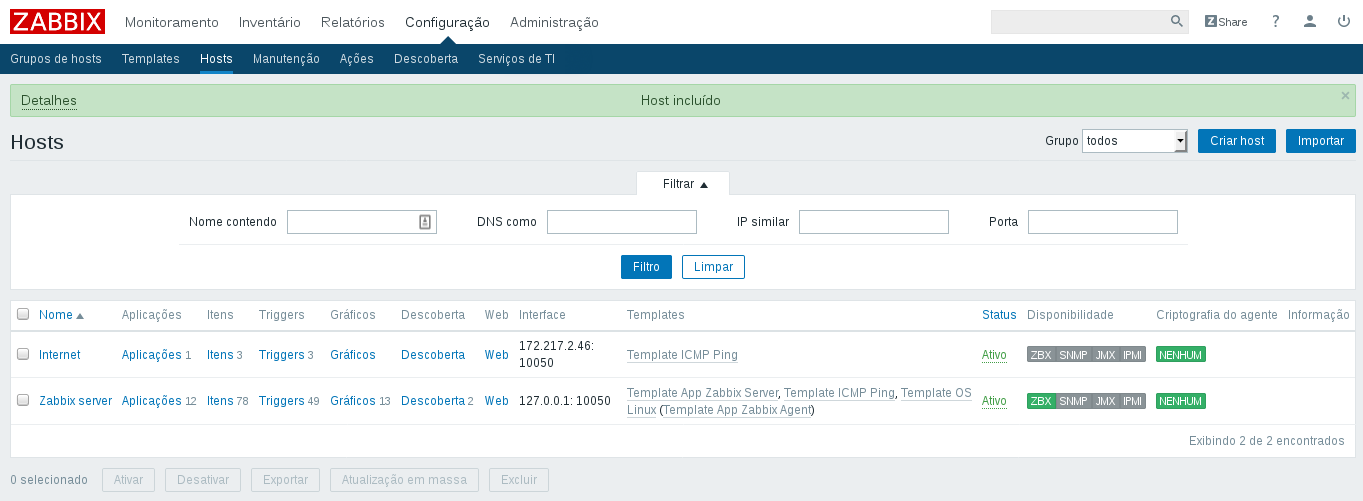Open the Zabbix Share link icon
Image resolution: width=1363 pixels, height=501 pixels.
pos(1226,22)
